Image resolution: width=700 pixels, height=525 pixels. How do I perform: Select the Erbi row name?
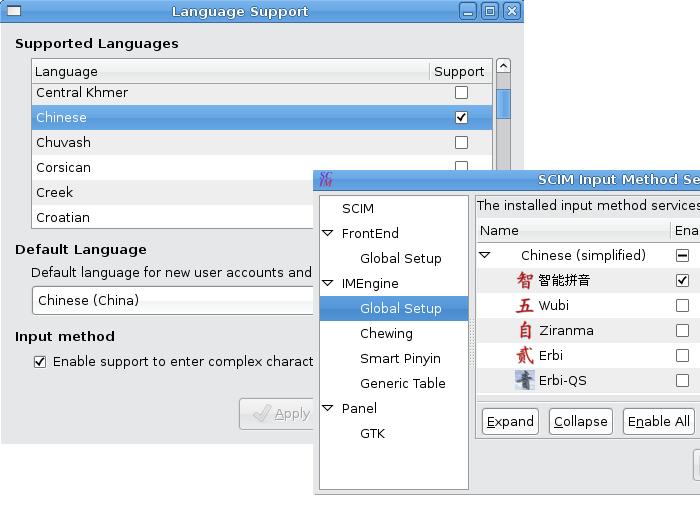[550, 355]
